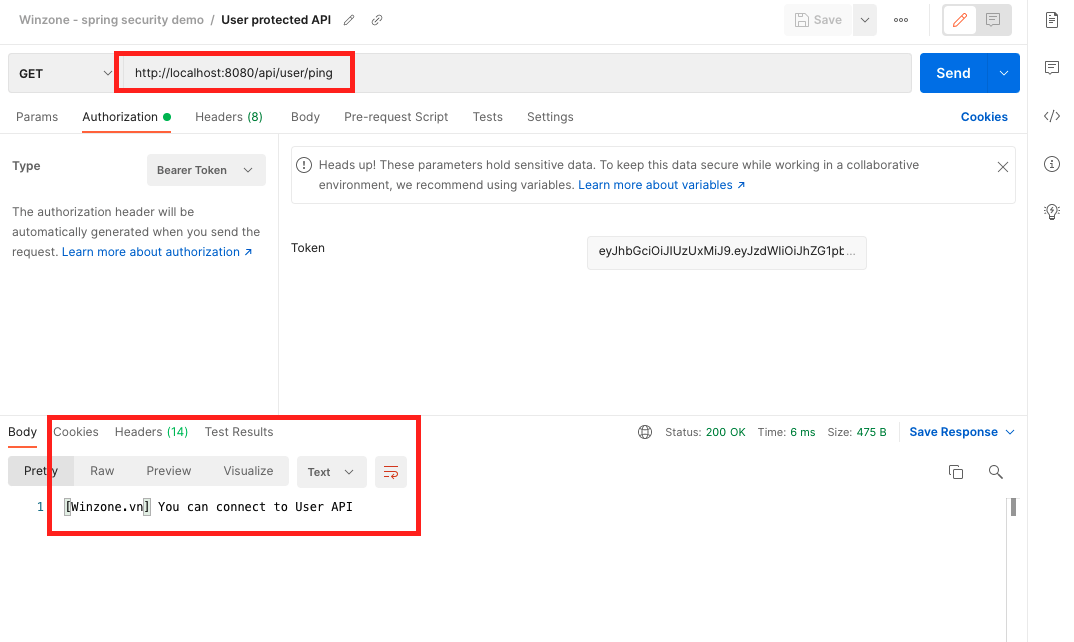This screenshot has height=642, width=1074.
Task: Open the Settings tab
Action: click(550, 116)
